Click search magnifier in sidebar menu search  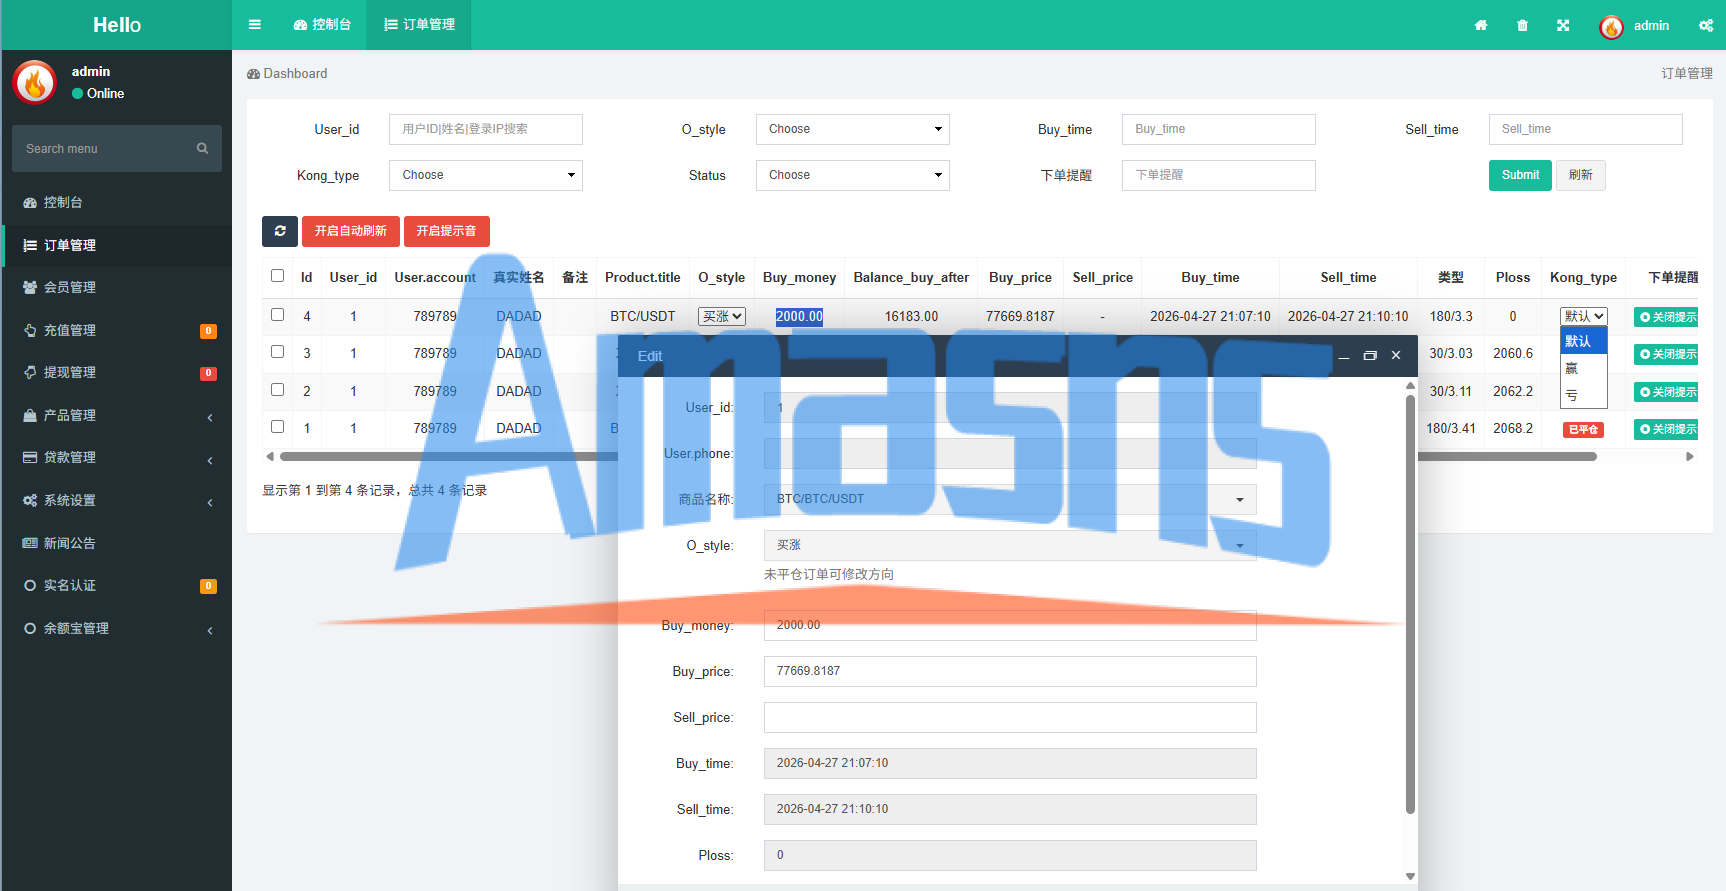(x=202, y=148)
